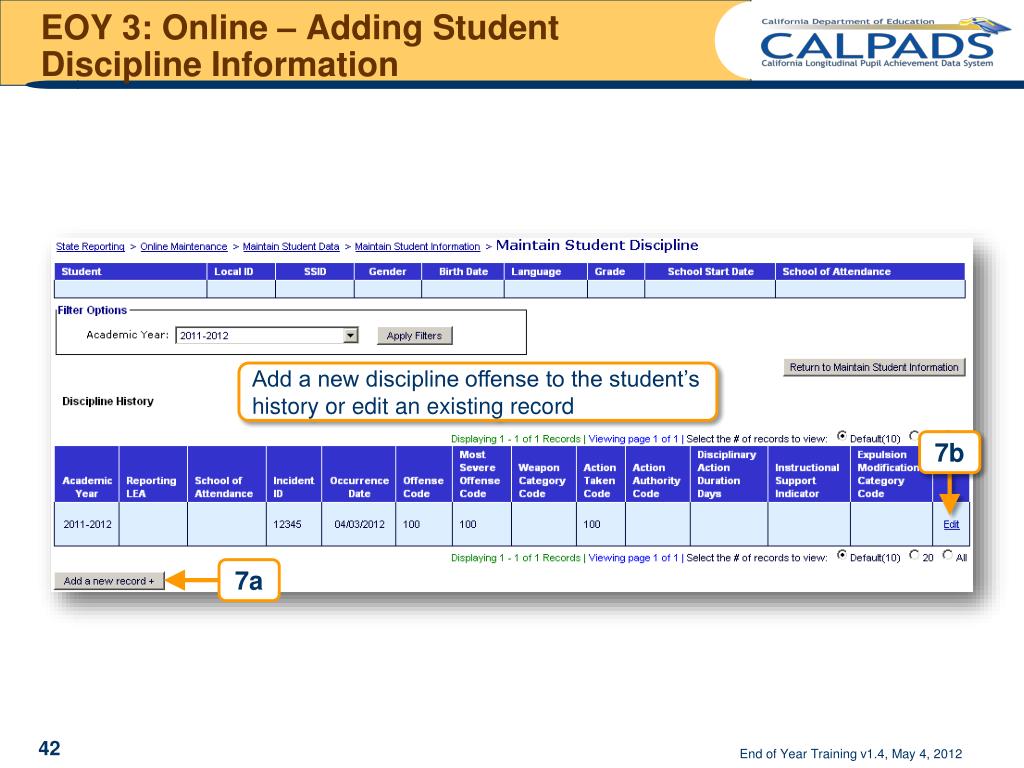Click the occurrence date cell 04/03/2012
Image resolution: width=1024 pixels, height=768 pixels.
point(359,524)
